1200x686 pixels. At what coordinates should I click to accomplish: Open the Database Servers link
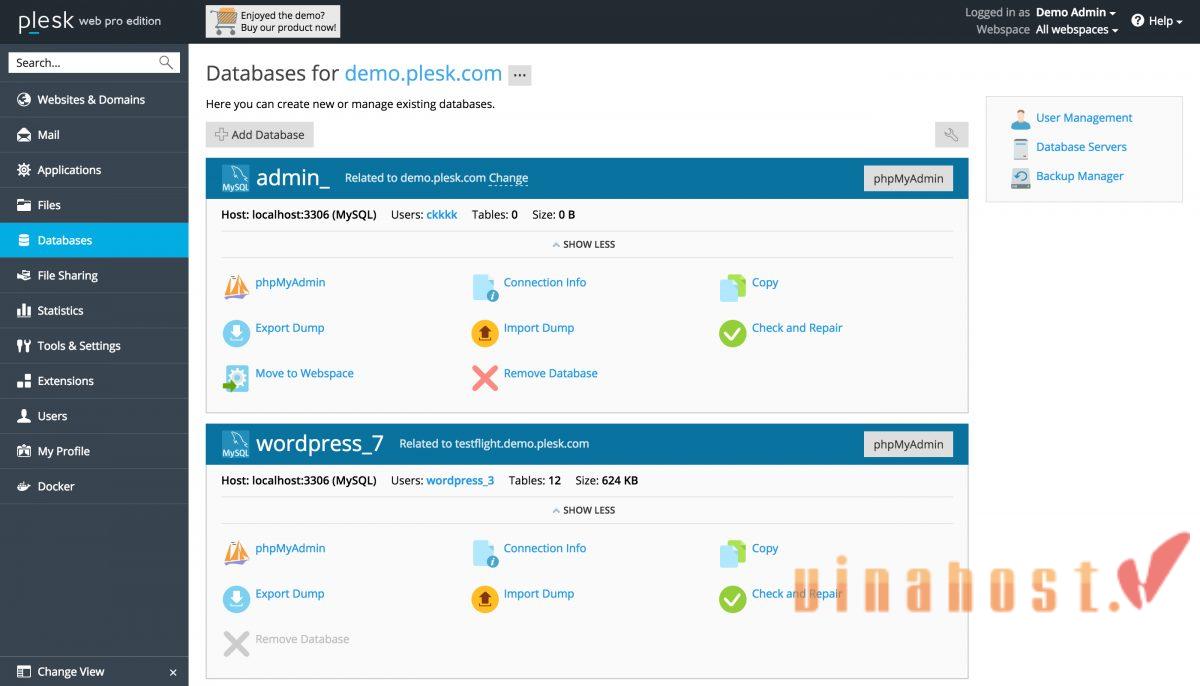(1081, 147)
